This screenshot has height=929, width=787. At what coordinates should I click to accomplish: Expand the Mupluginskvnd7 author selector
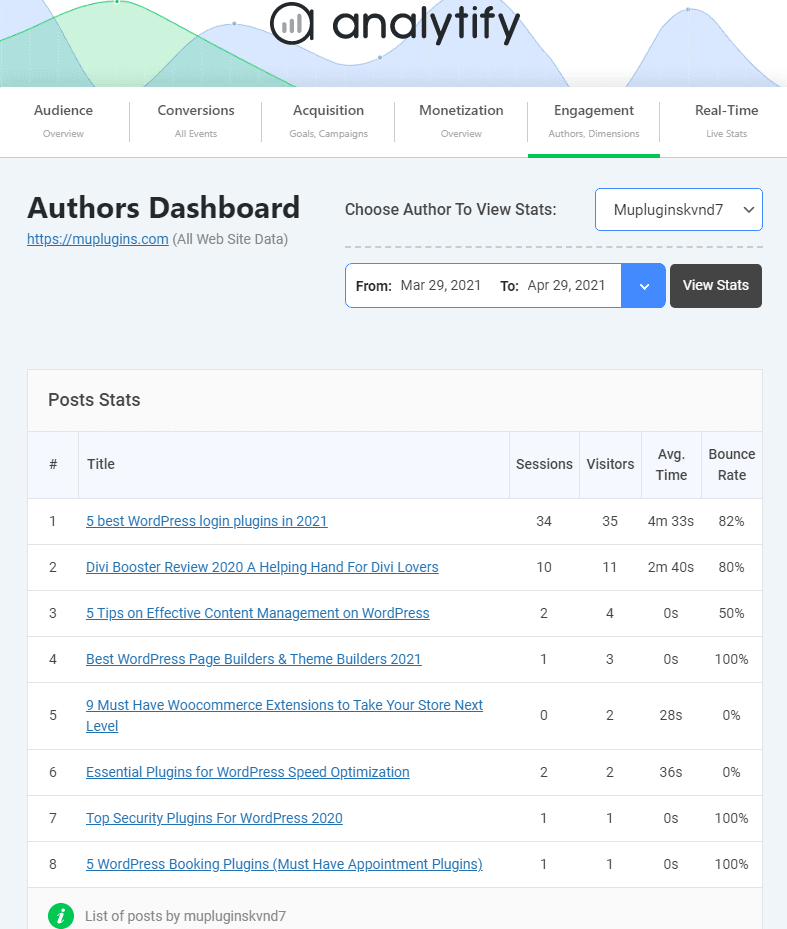point(679,210)
